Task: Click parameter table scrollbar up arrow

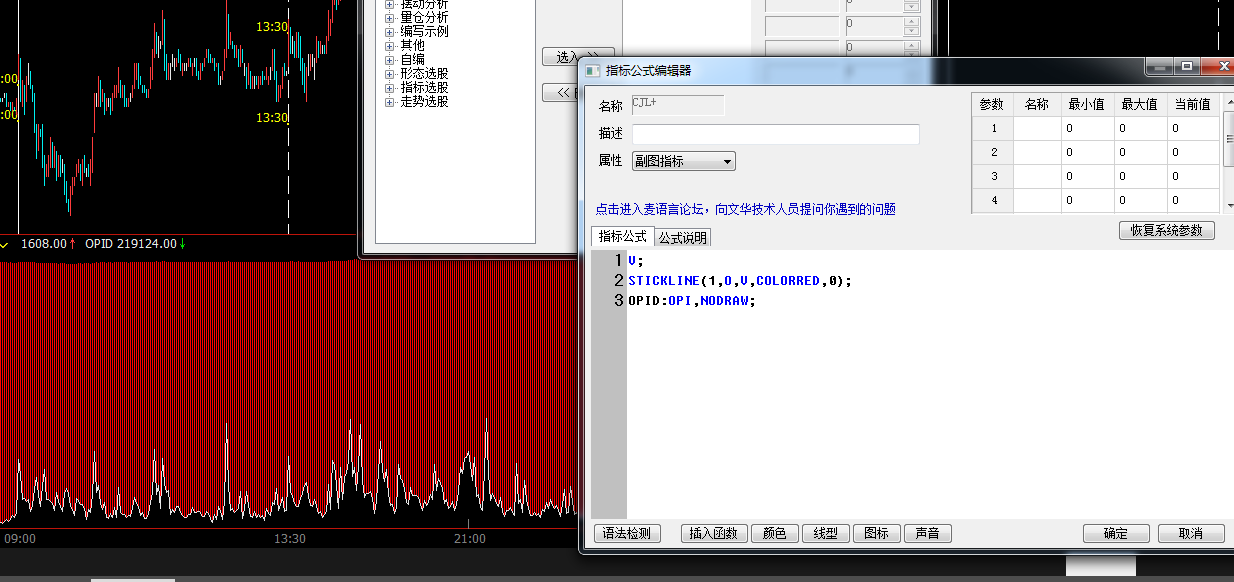Action: [1228, 100]
